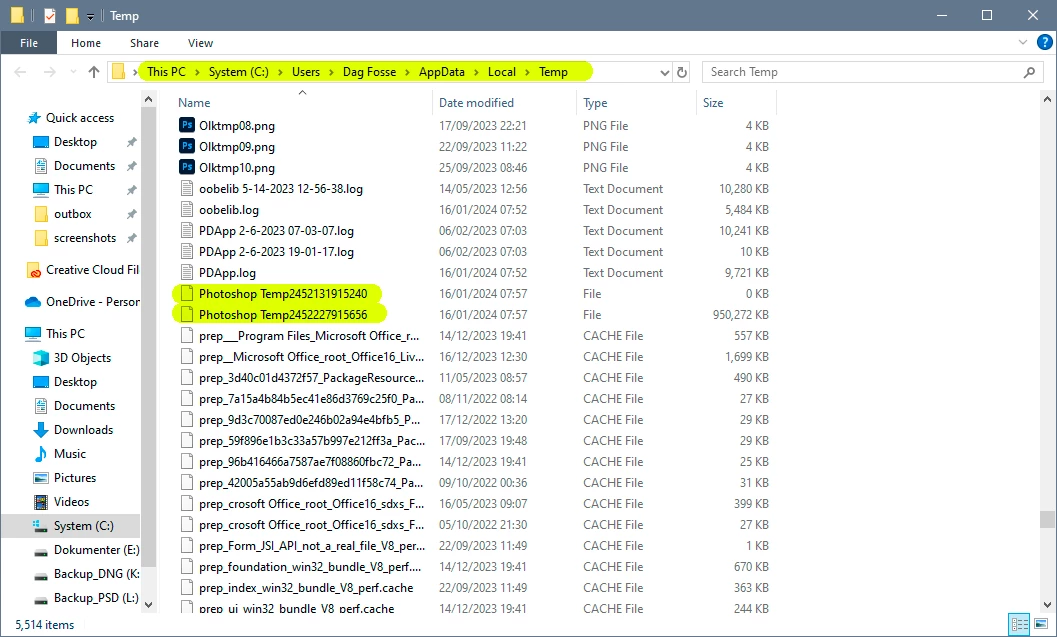Go forward with the forward arrow
1057x637 pixels.
tap(50, 71)
